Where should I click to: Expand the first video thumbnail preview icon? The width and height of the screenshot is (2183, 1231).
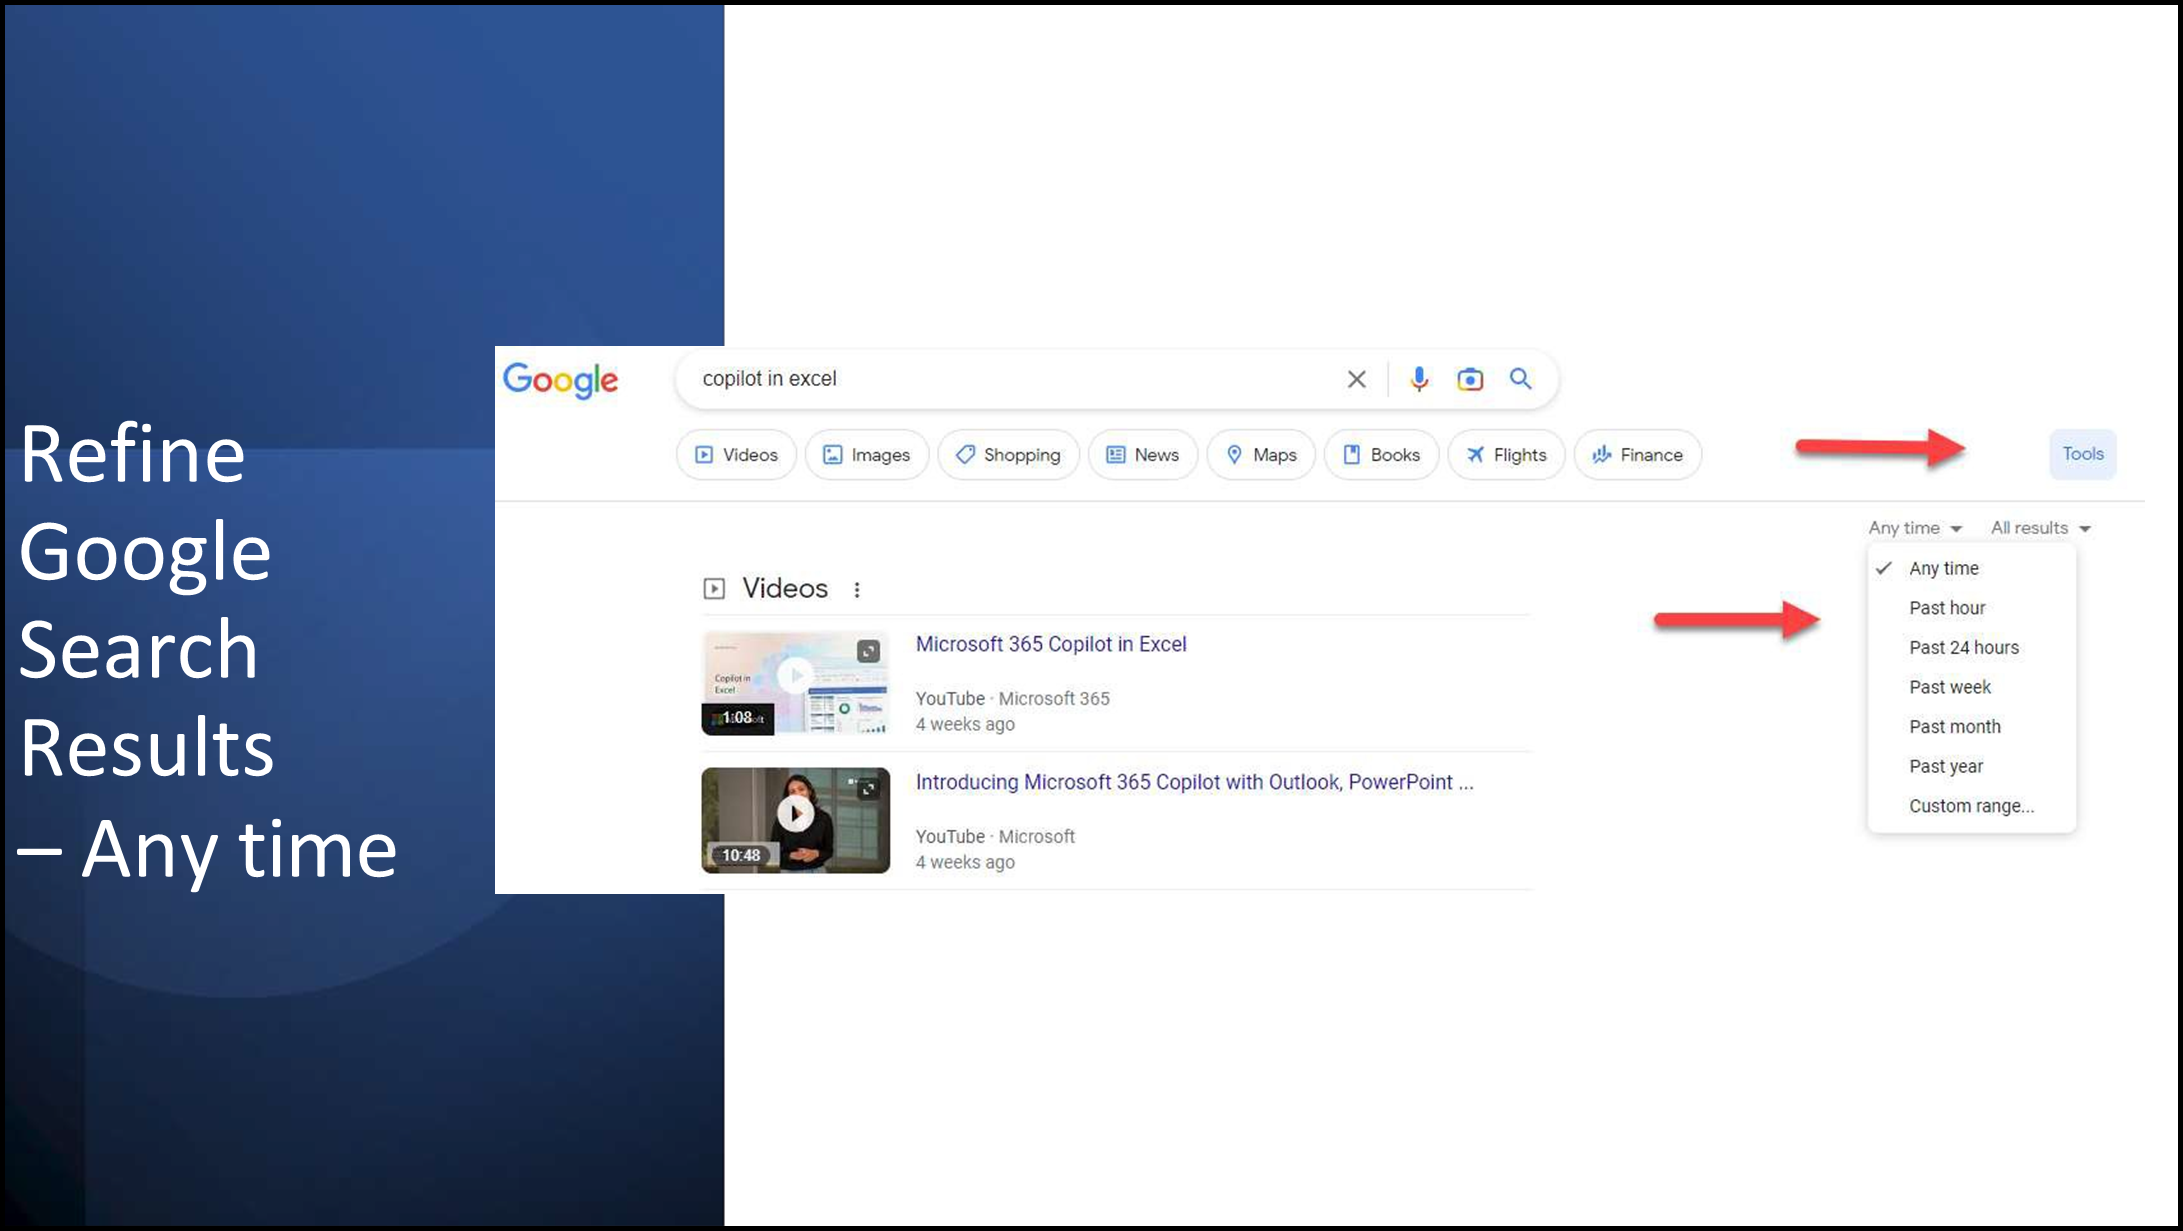pyautogui.click(x=868, y=652)
